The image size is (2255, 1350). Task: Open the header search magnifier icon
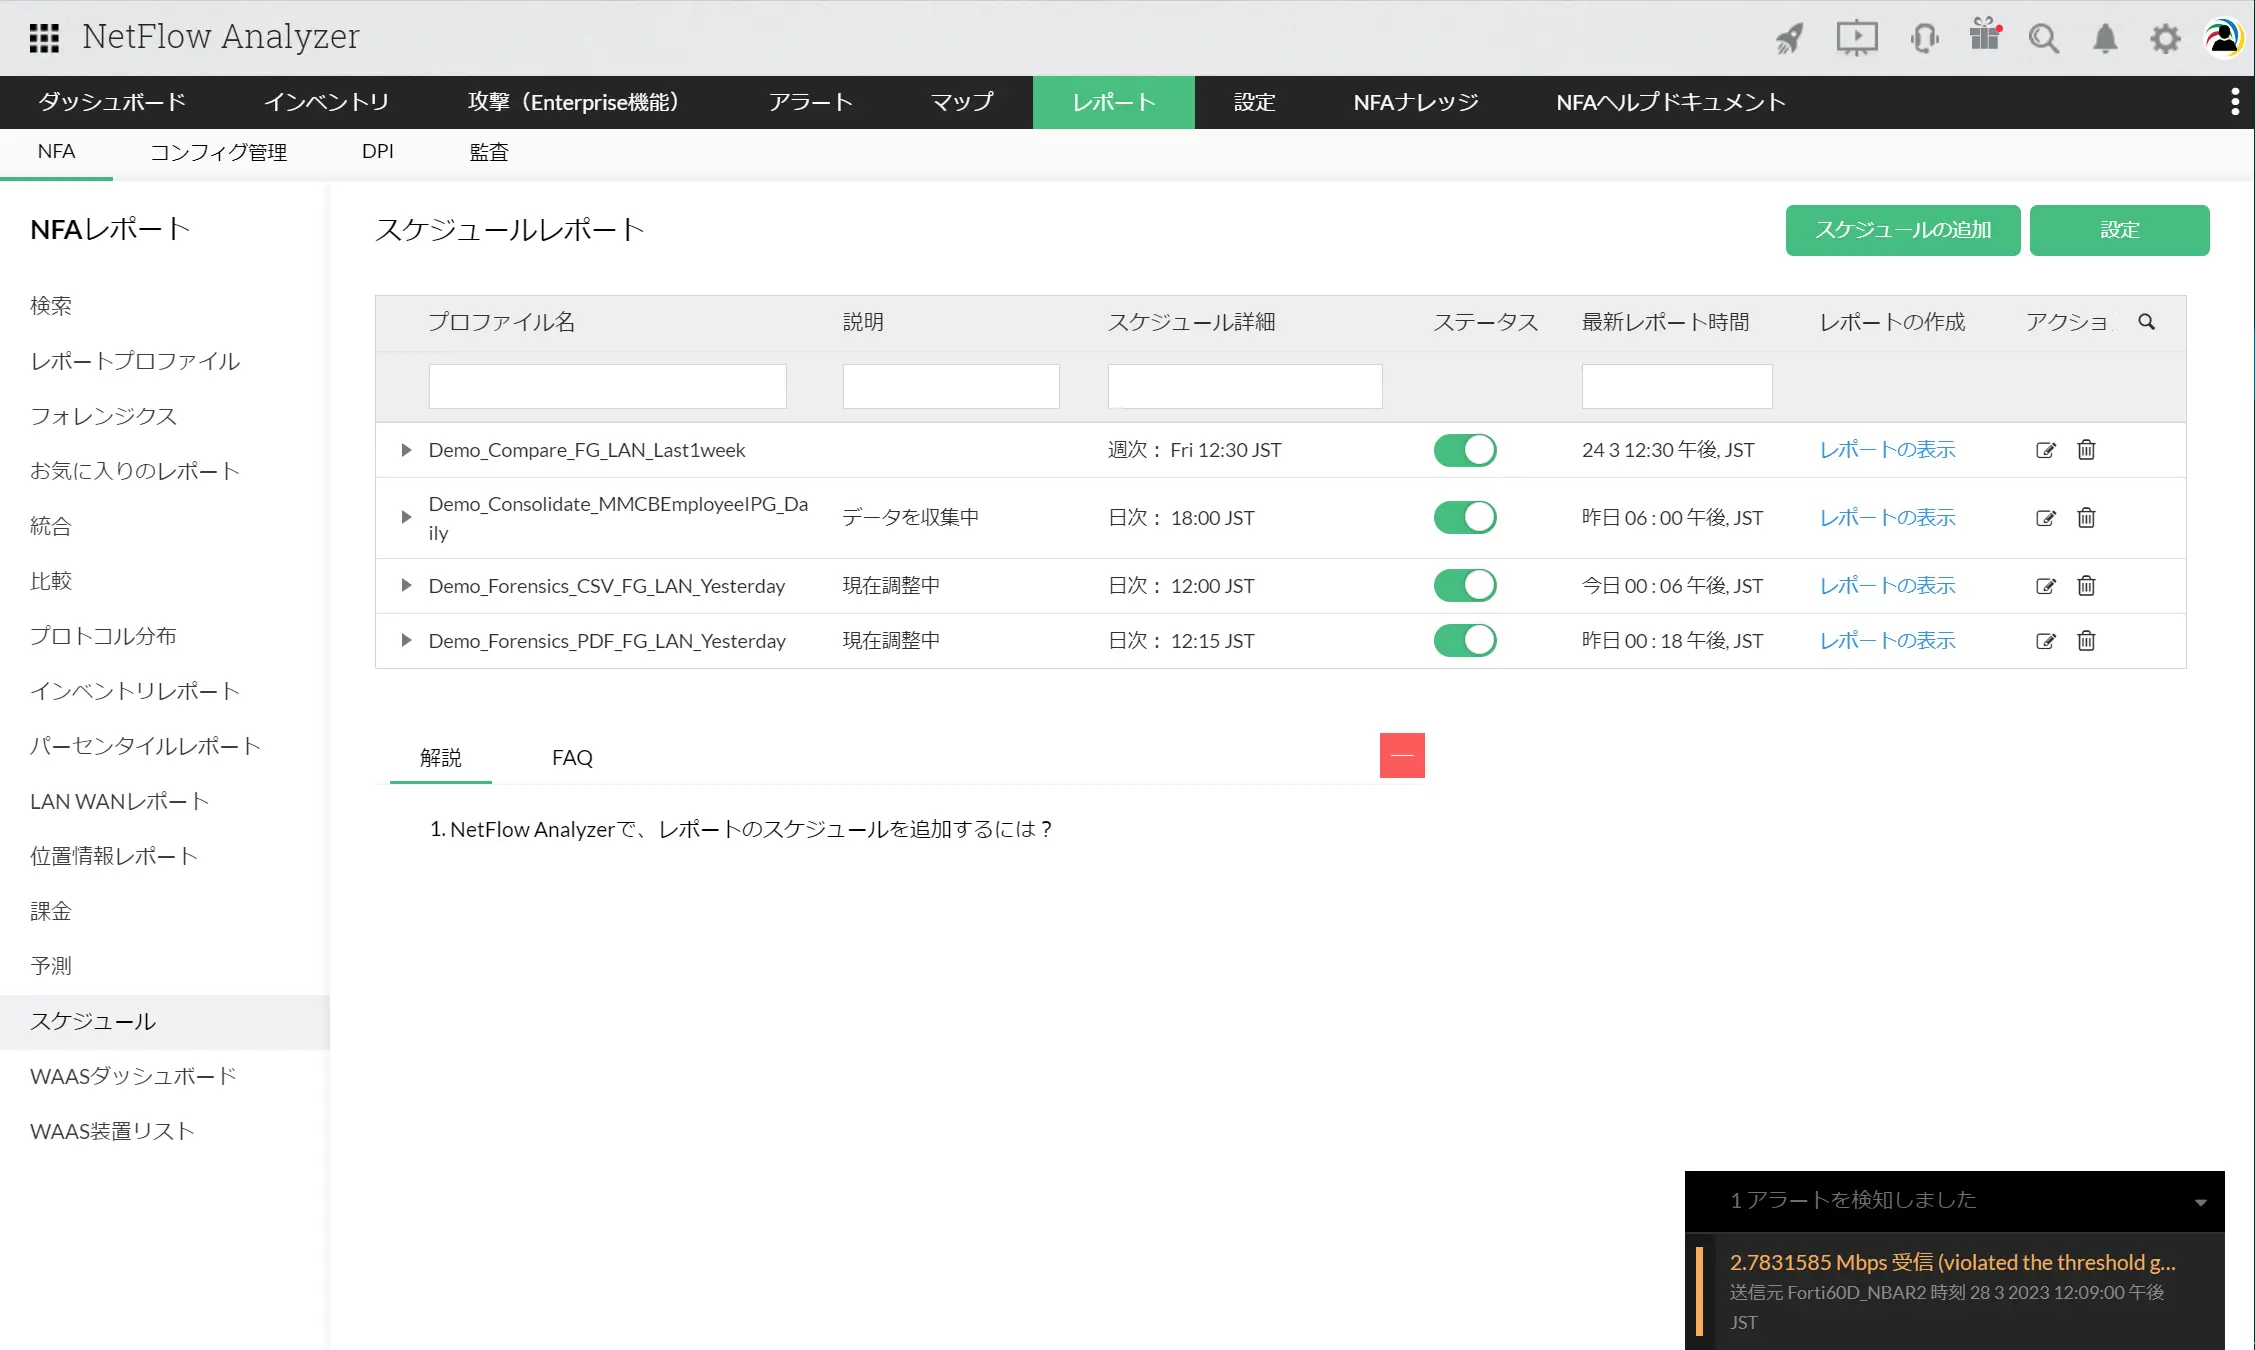pyautogui.click(x=2043, y=38)
